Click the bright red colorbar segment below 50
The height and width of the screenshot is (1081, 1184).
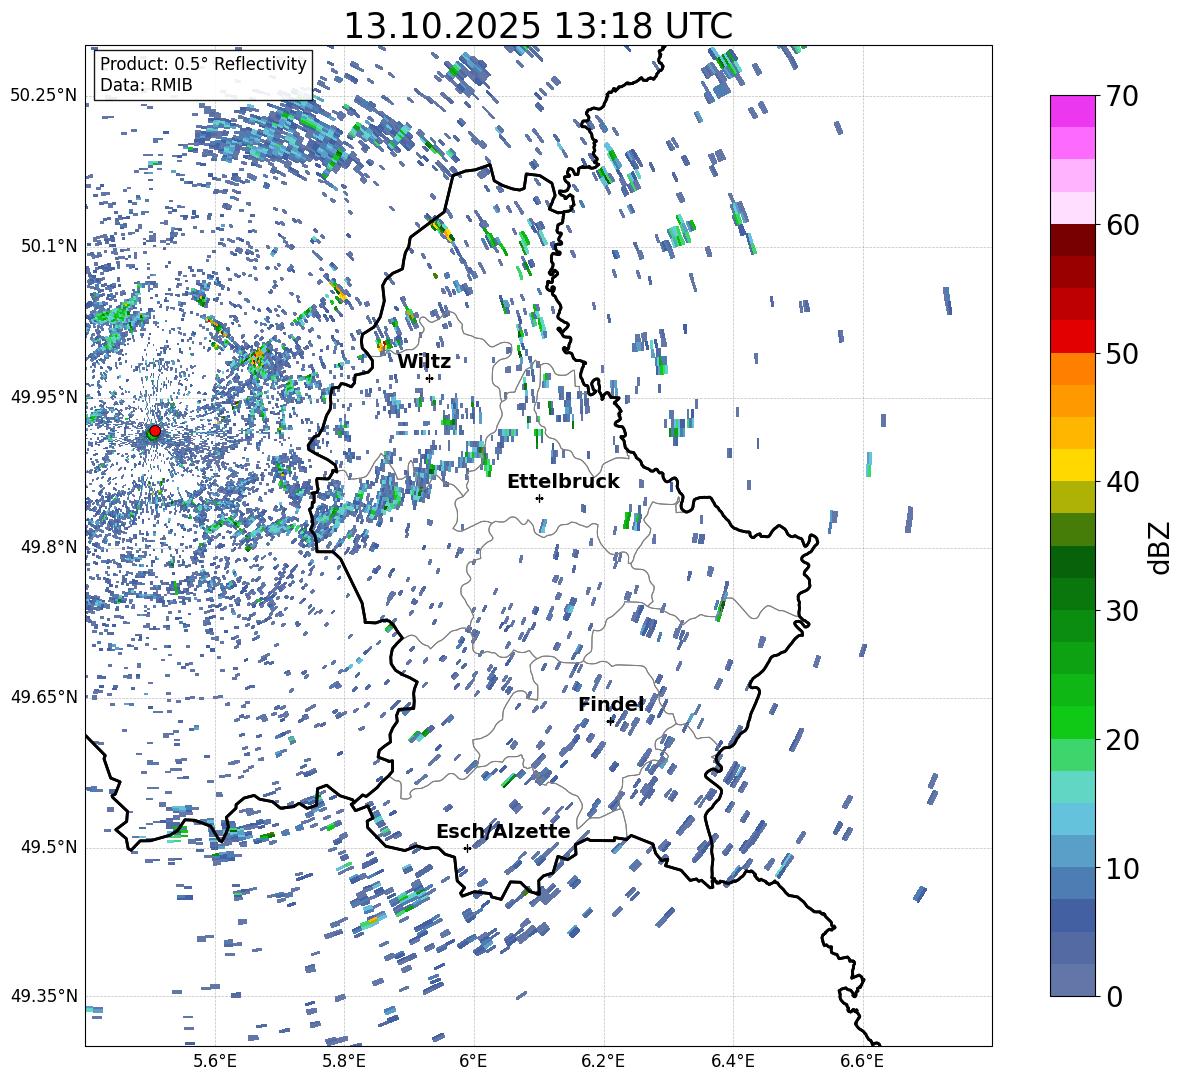(x=1072, y=337)
